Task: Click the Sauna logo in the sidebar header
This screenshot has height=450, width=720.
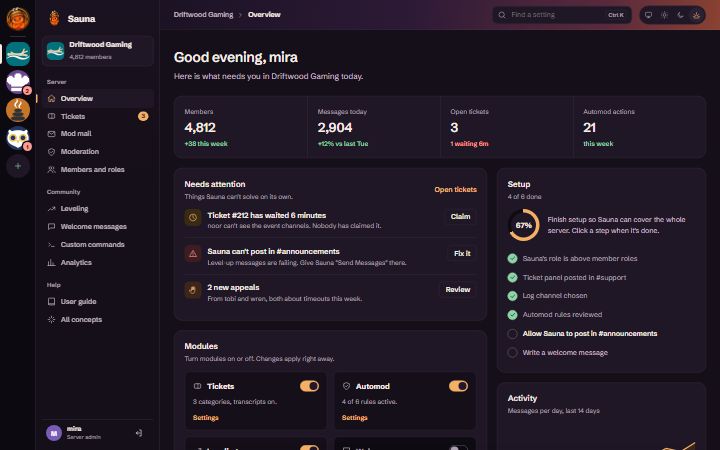Action: 55,18
